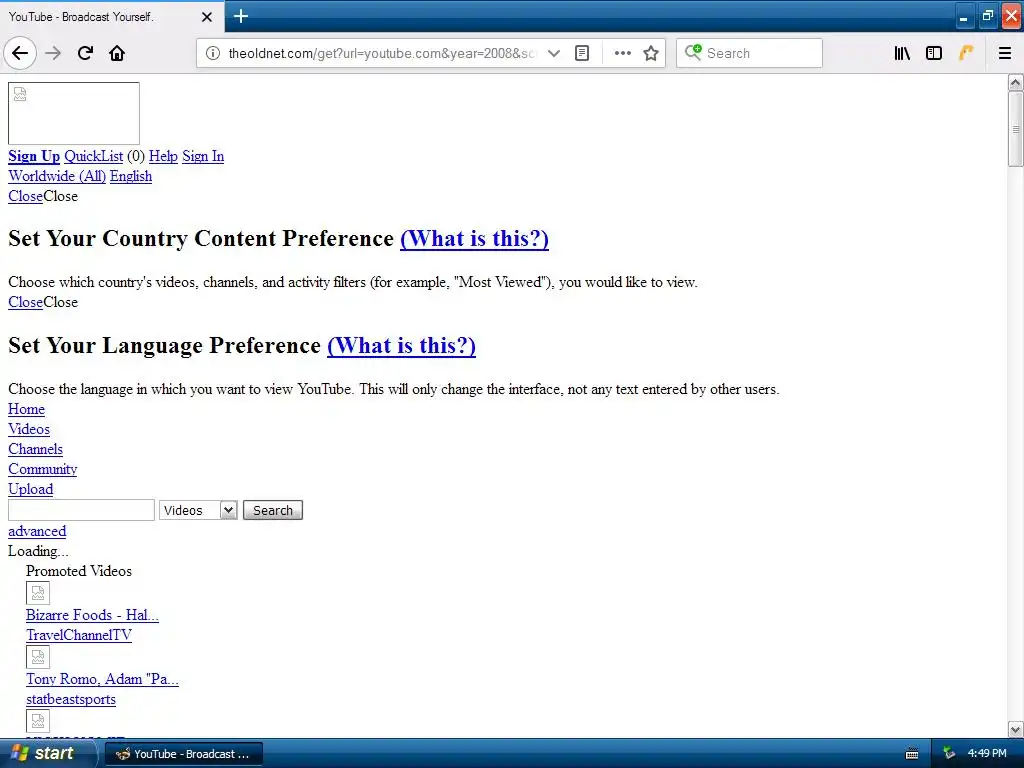Click broken thumbnail above Bizarre Foods
The image size is (1024, 768).
point(38,593)
